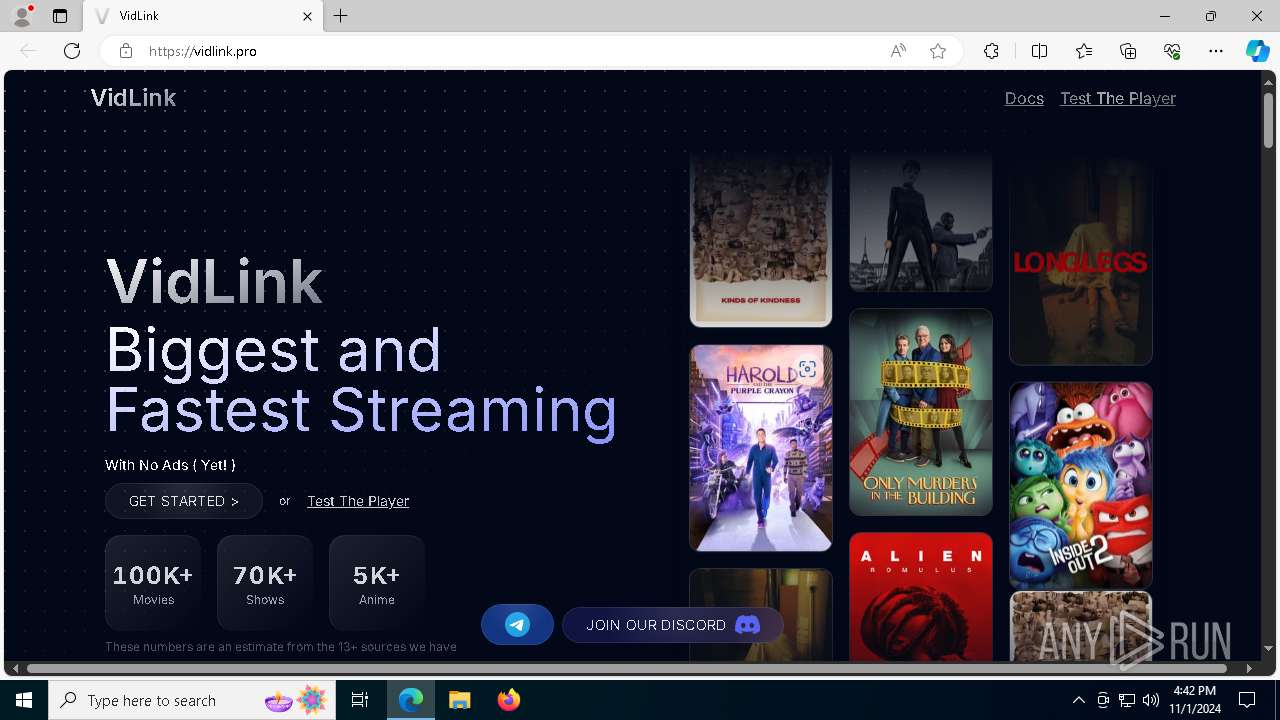Show hidden system tray icons
The image size is (1280, 720).
[x=1078, y=700]
